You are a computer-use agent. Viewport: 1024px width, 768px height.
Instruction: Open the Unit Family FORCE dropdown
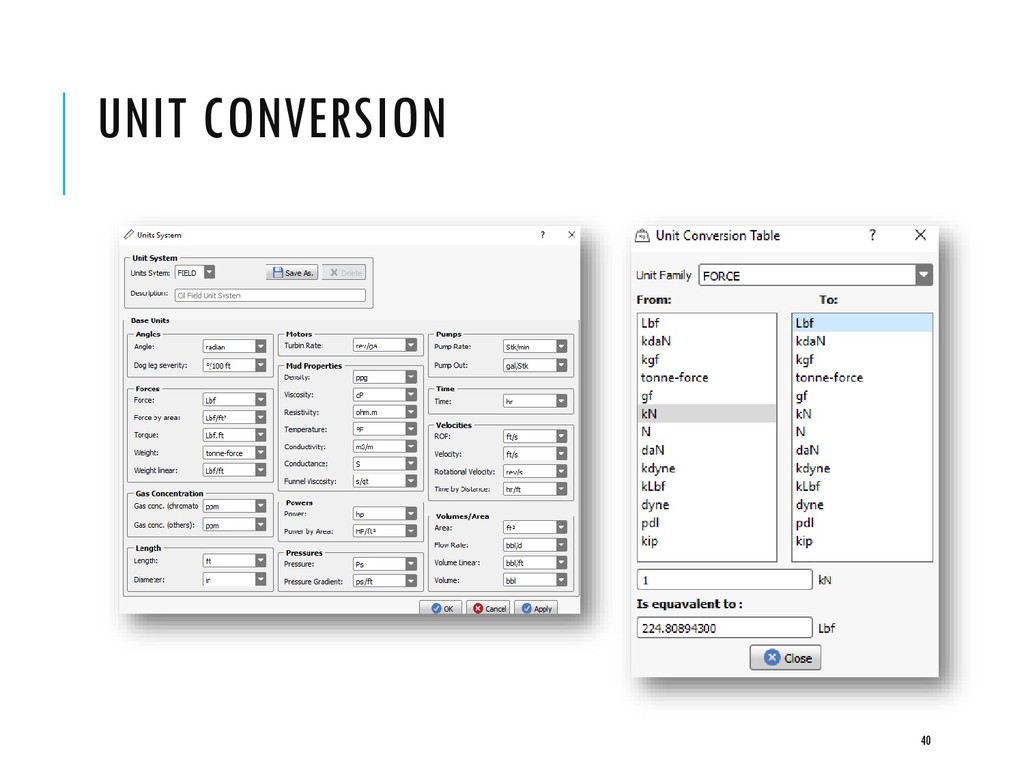click(923, 275)
